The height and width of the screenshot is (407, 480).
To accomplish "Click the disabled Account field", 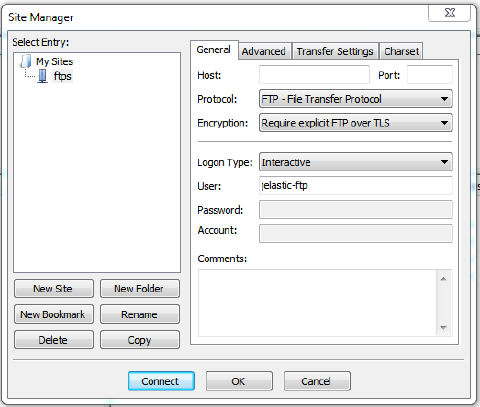I will click(x=356, y=233).
